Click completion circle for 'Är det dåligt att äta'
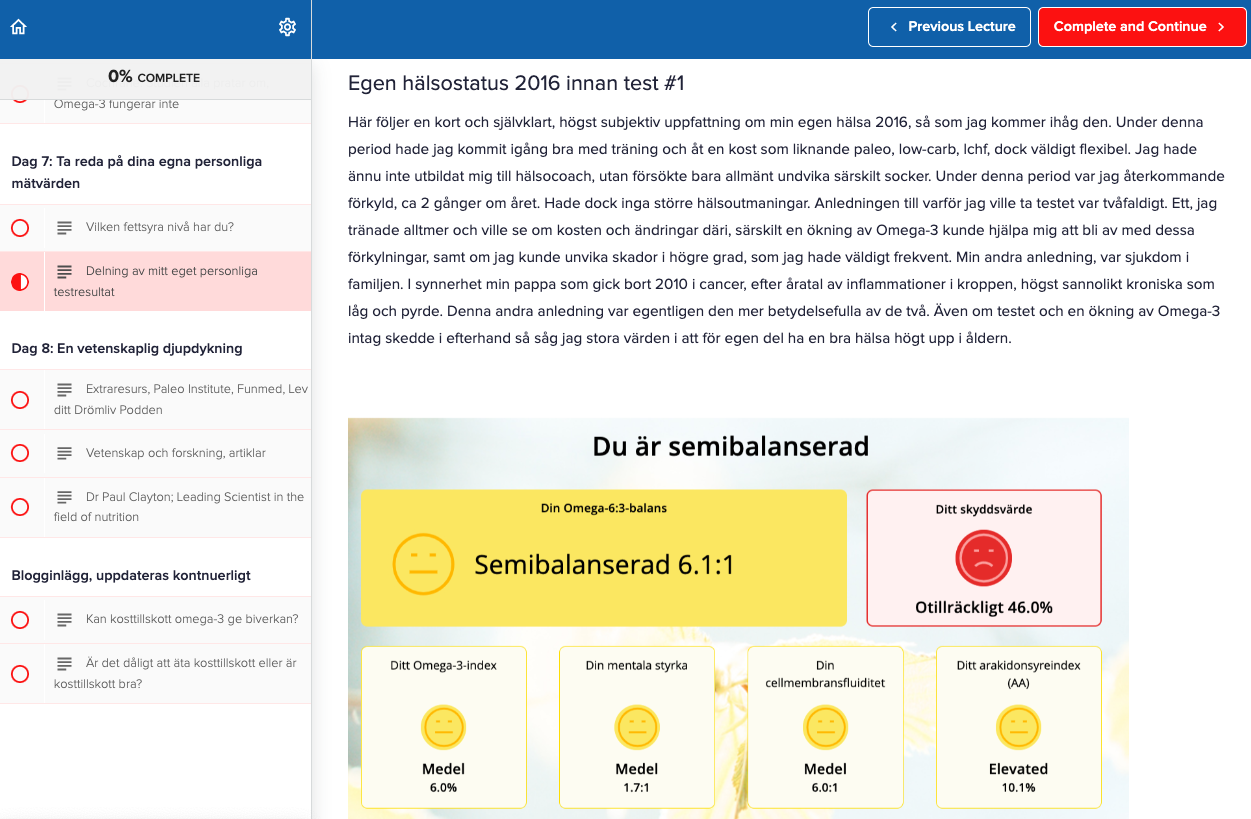The image size is (1251, 819). click(x=20, y=673)
